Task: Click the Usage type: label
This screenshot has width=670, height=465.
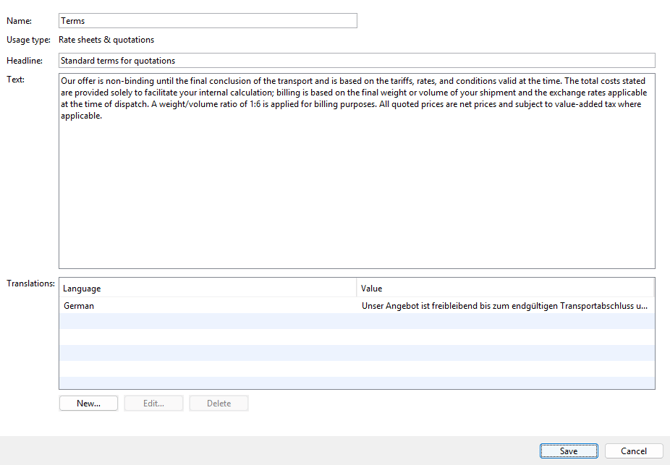Action: click(x=28, y=40)
